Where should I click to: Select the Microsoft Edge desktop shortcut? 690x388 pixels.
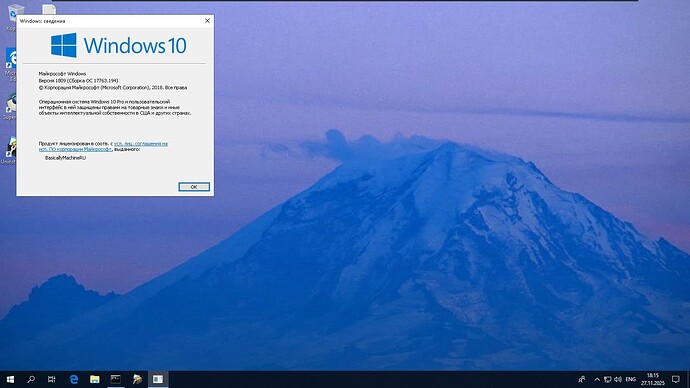11,65
